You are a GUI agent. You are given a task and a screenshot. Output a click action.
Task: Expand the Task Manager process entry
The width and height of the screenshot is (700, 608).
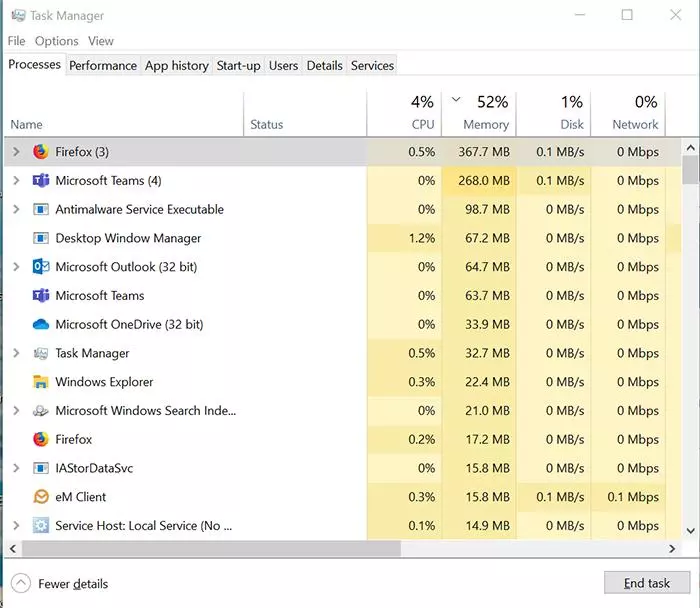pyautogui.click(x=16, y=353)
